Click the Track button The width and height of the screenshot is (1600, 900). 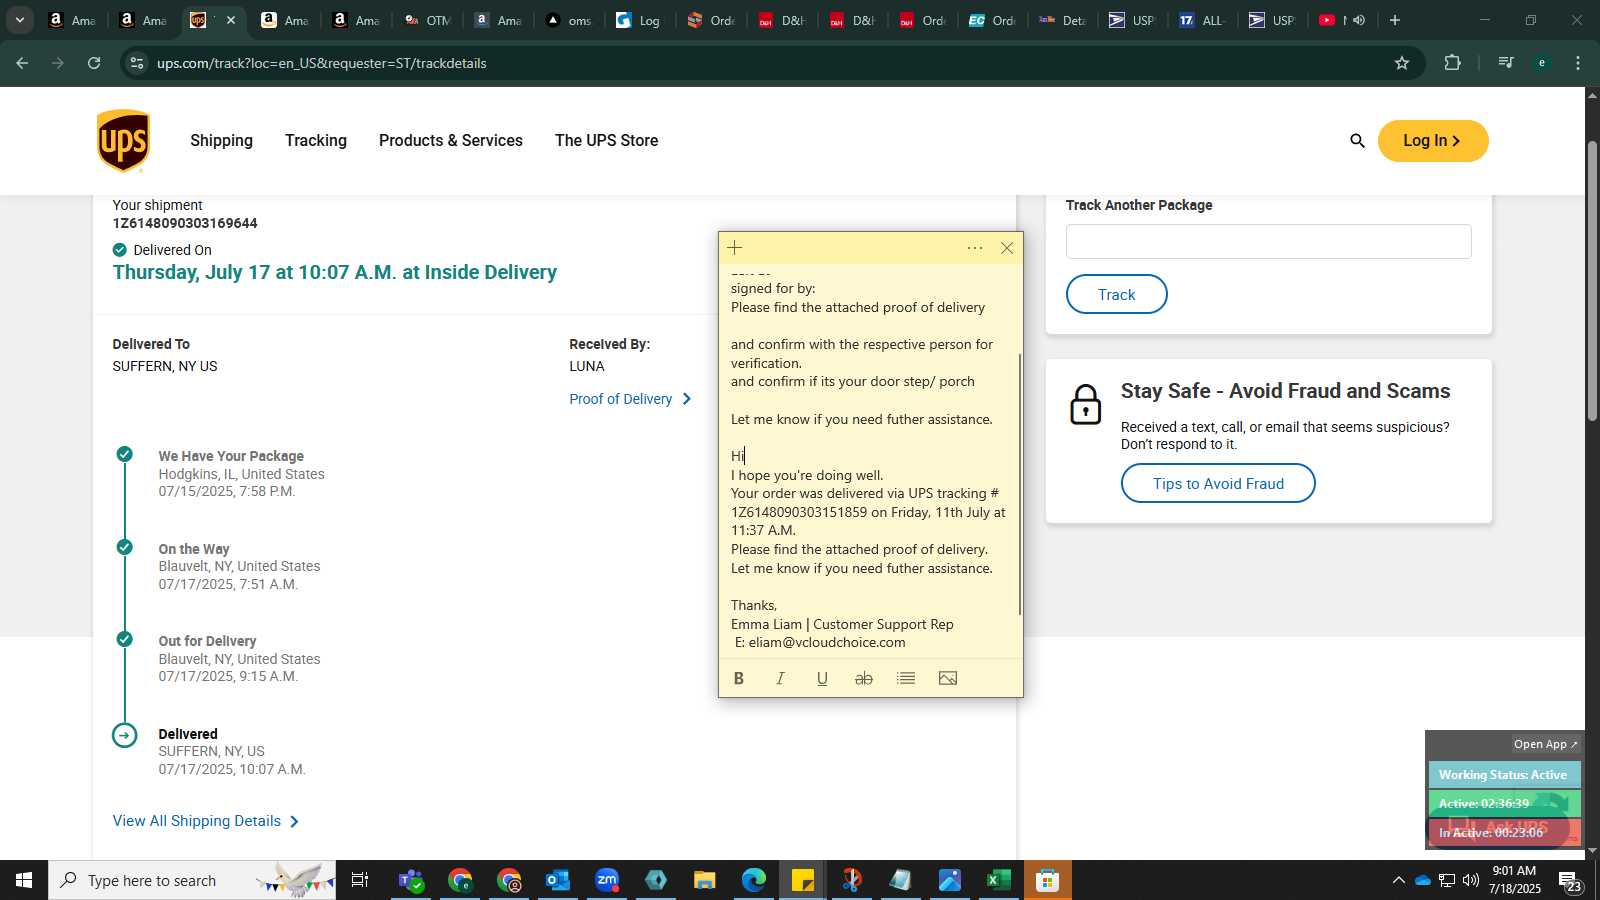click(x=1117, y=294)
